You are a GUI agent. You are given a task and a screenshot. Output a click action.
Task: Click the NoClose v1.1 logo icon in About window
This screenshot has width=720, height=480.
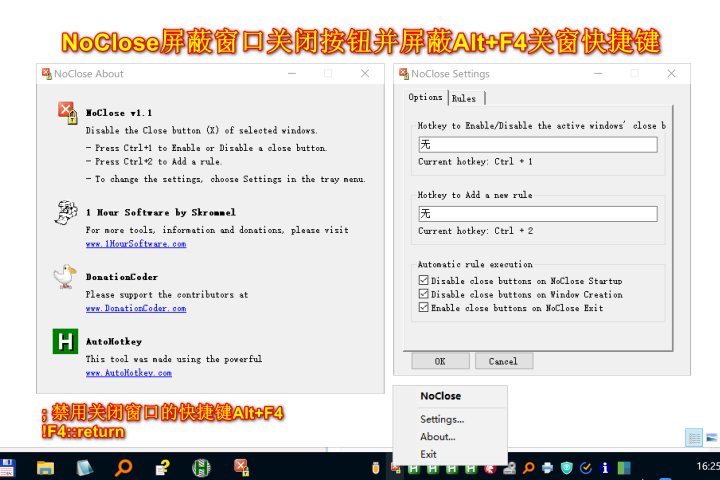(x=67, y=113)
